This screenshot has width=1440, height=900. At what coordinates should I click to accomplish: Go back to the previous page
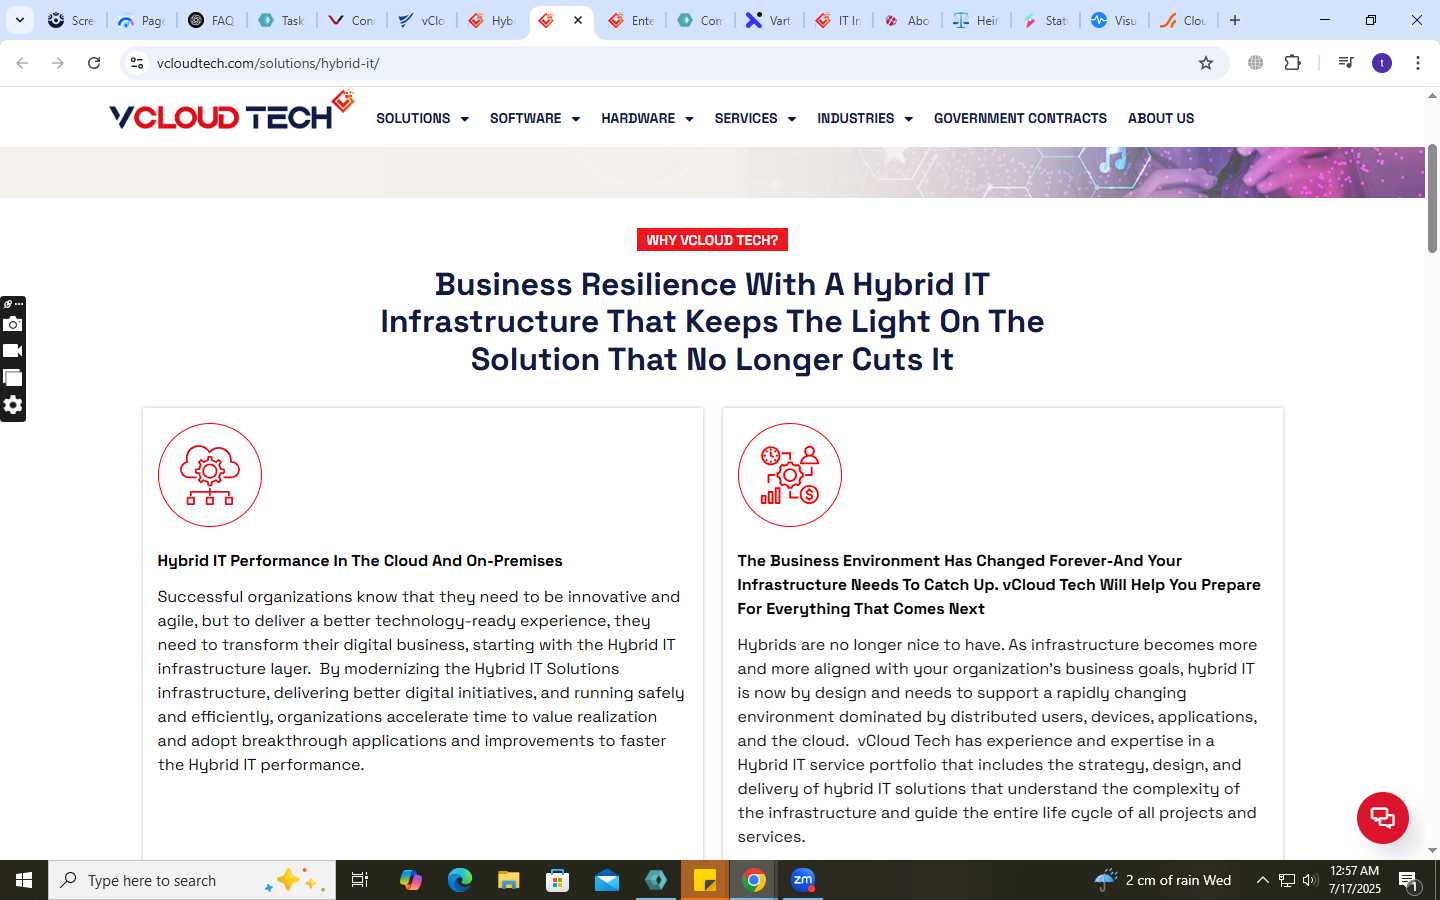tap(22, 63)
